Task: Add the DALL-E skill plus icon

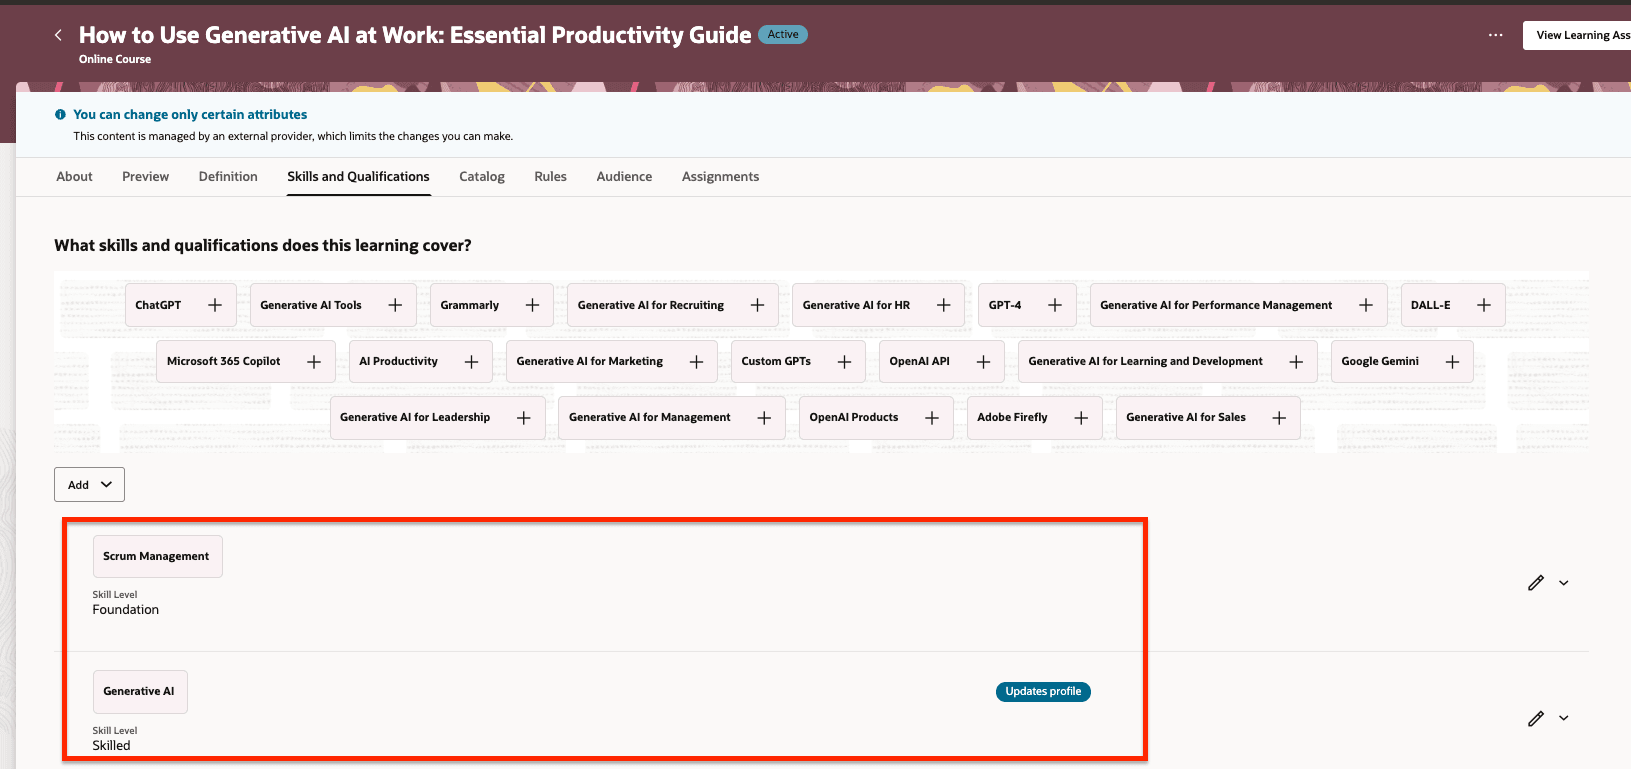Action: pyautogui.click(x=1484, y=305)
